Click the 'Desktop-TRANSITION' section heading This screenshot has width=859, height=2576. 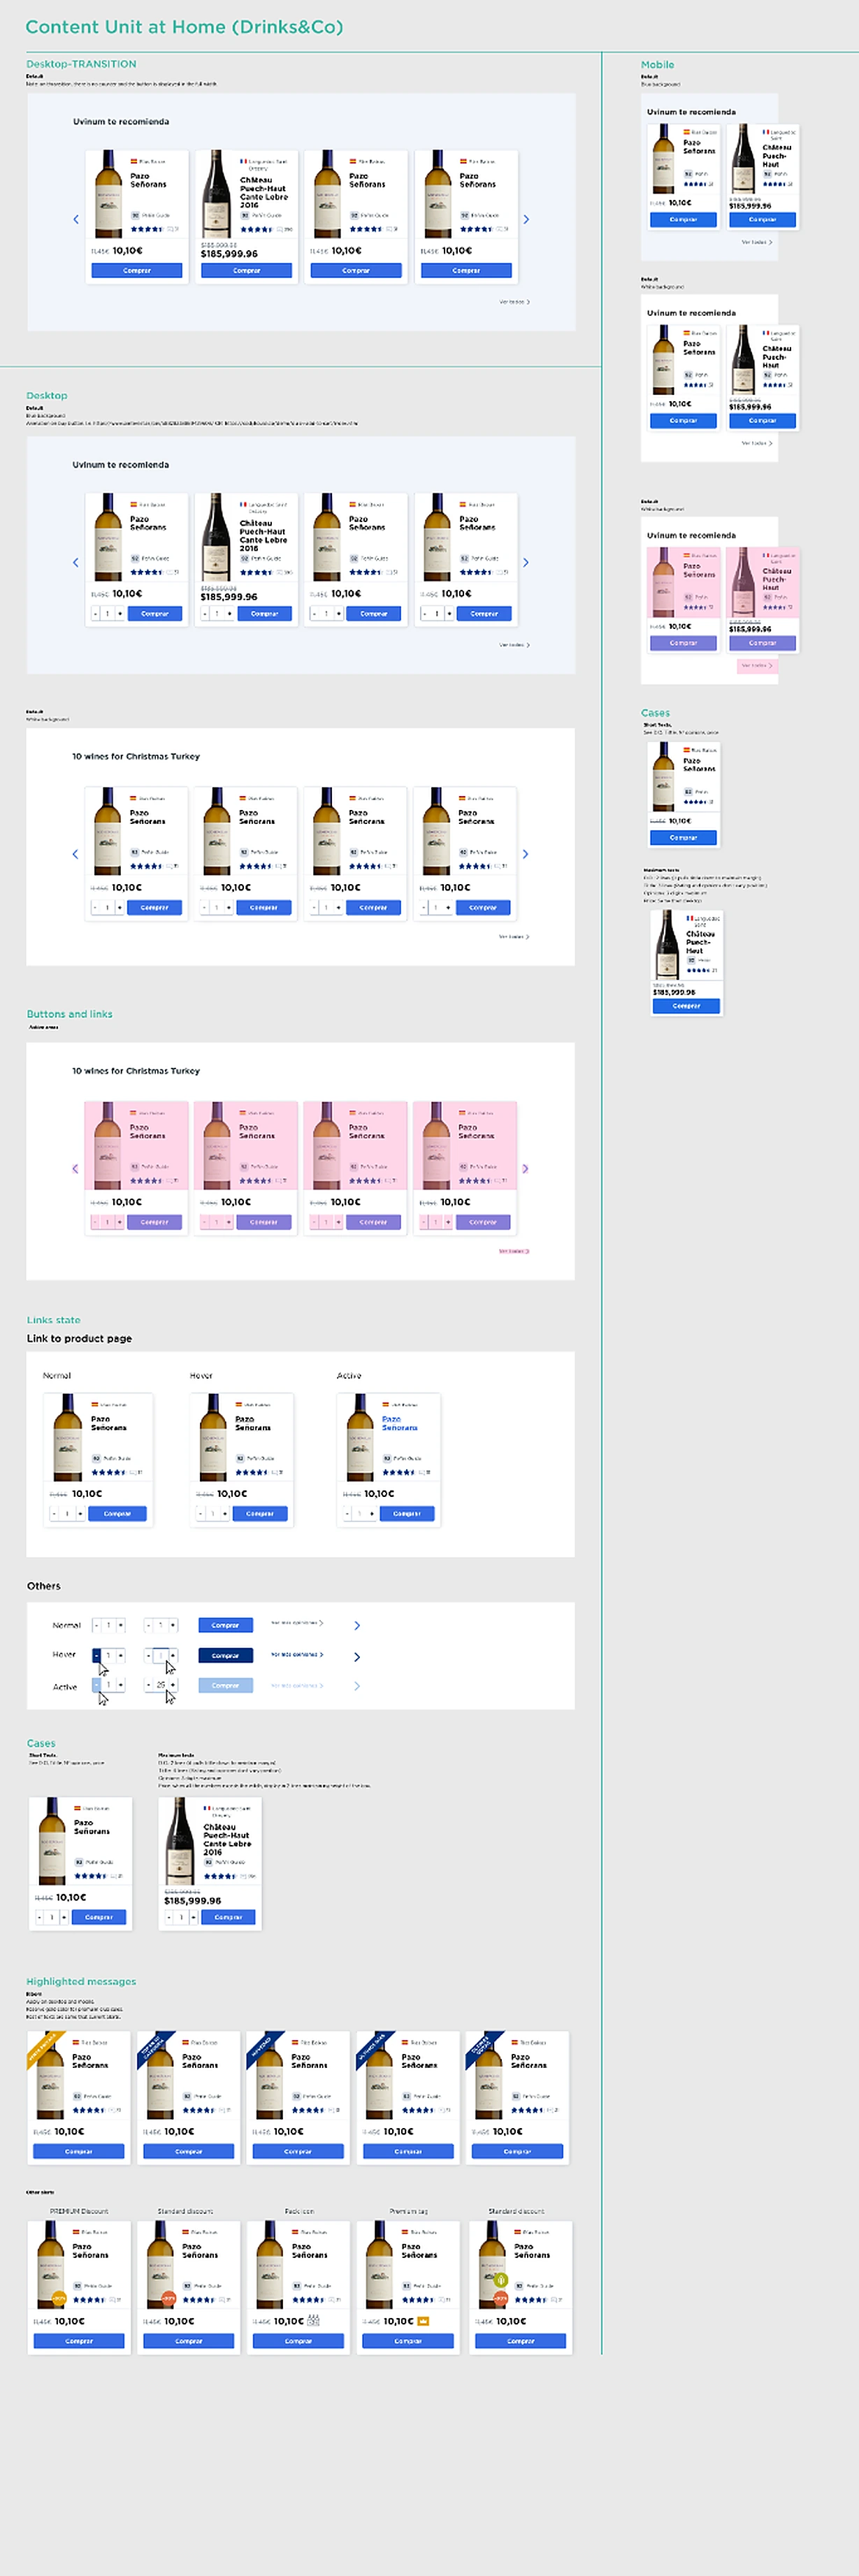[x=81, y=64]
